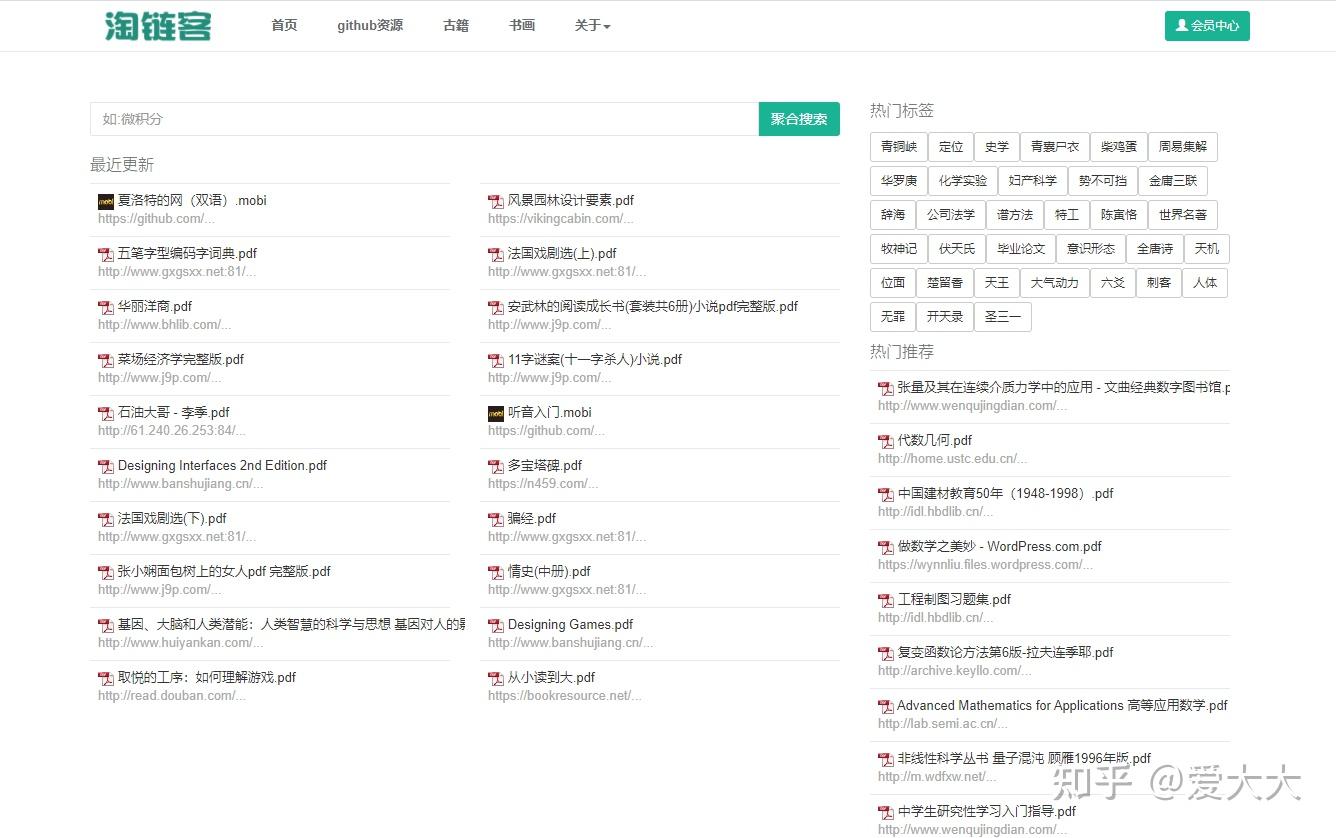Screen dimensions: 1336x838
Task: Select the 世界名著 tag
Action: [1183, 215]
